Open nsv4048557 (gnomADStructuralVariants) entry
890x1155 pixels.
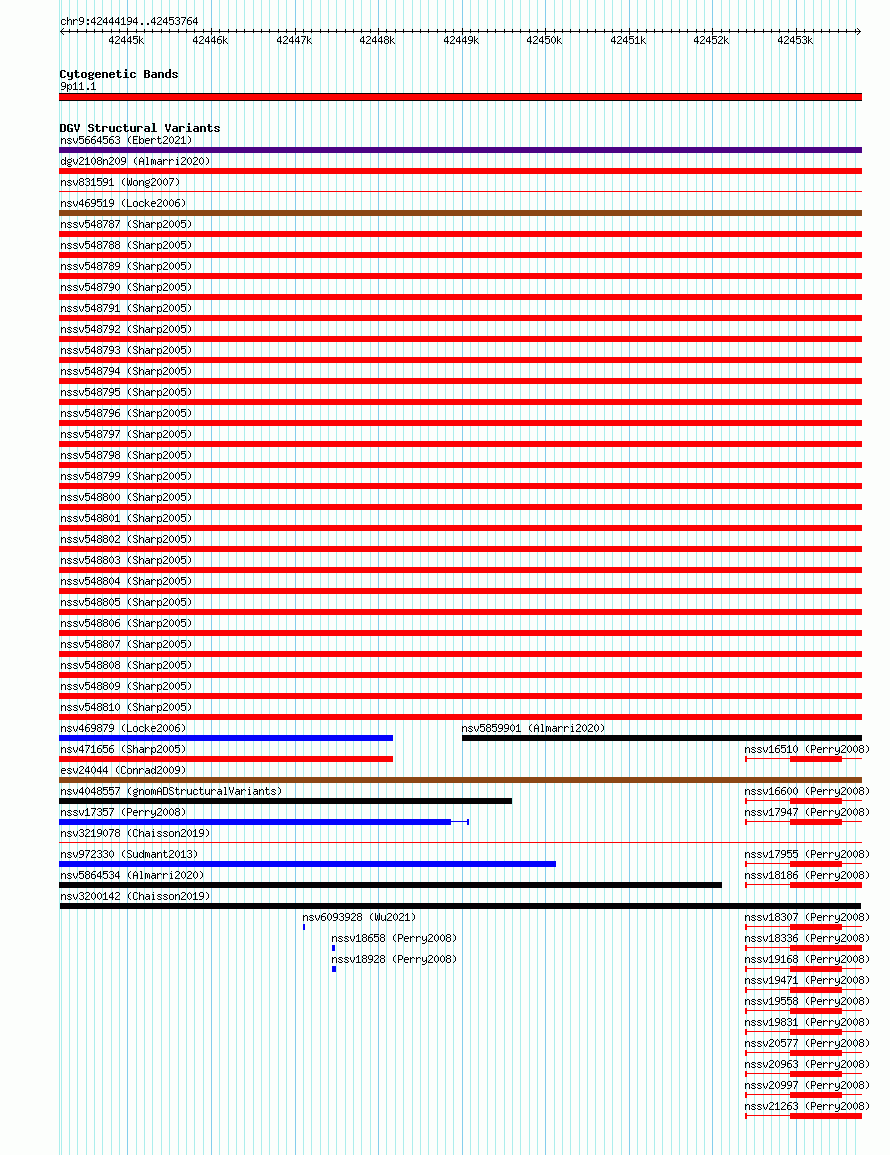click(171, 790)
